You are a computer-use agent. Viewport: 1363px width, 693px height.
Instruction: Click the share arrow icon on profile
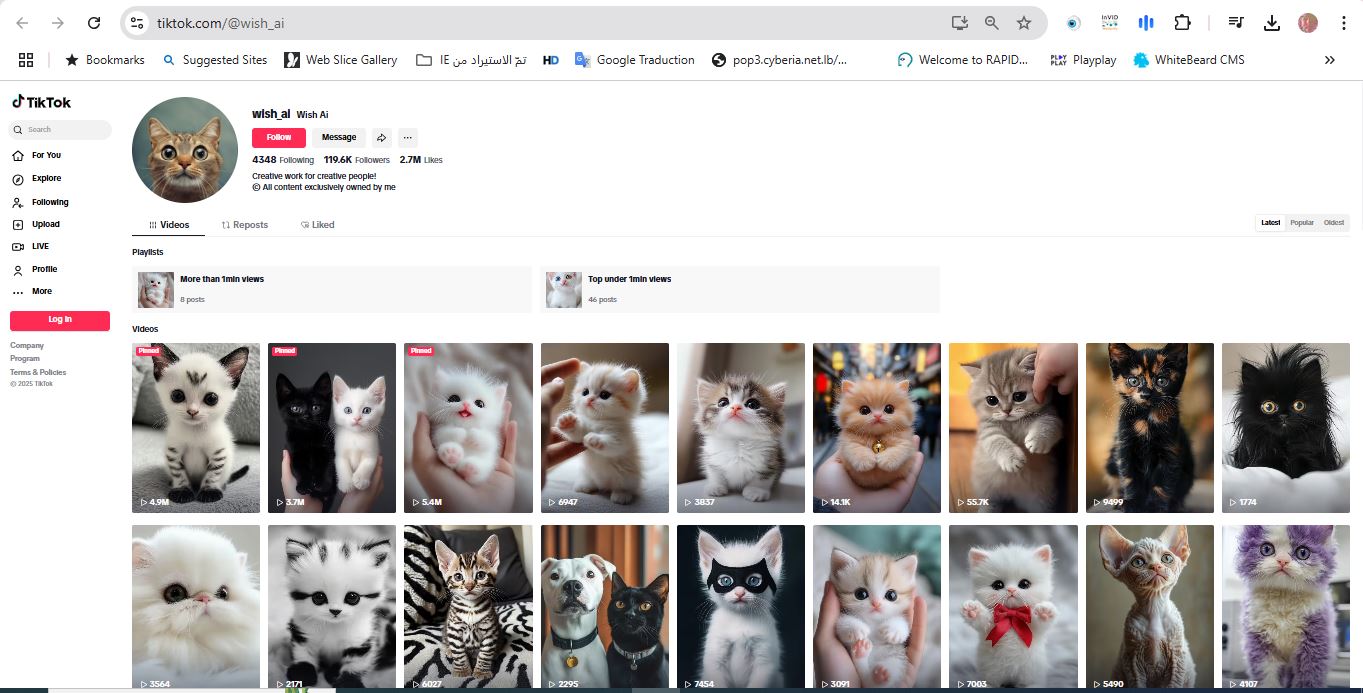pyautogui.click(x=381, y=138)
